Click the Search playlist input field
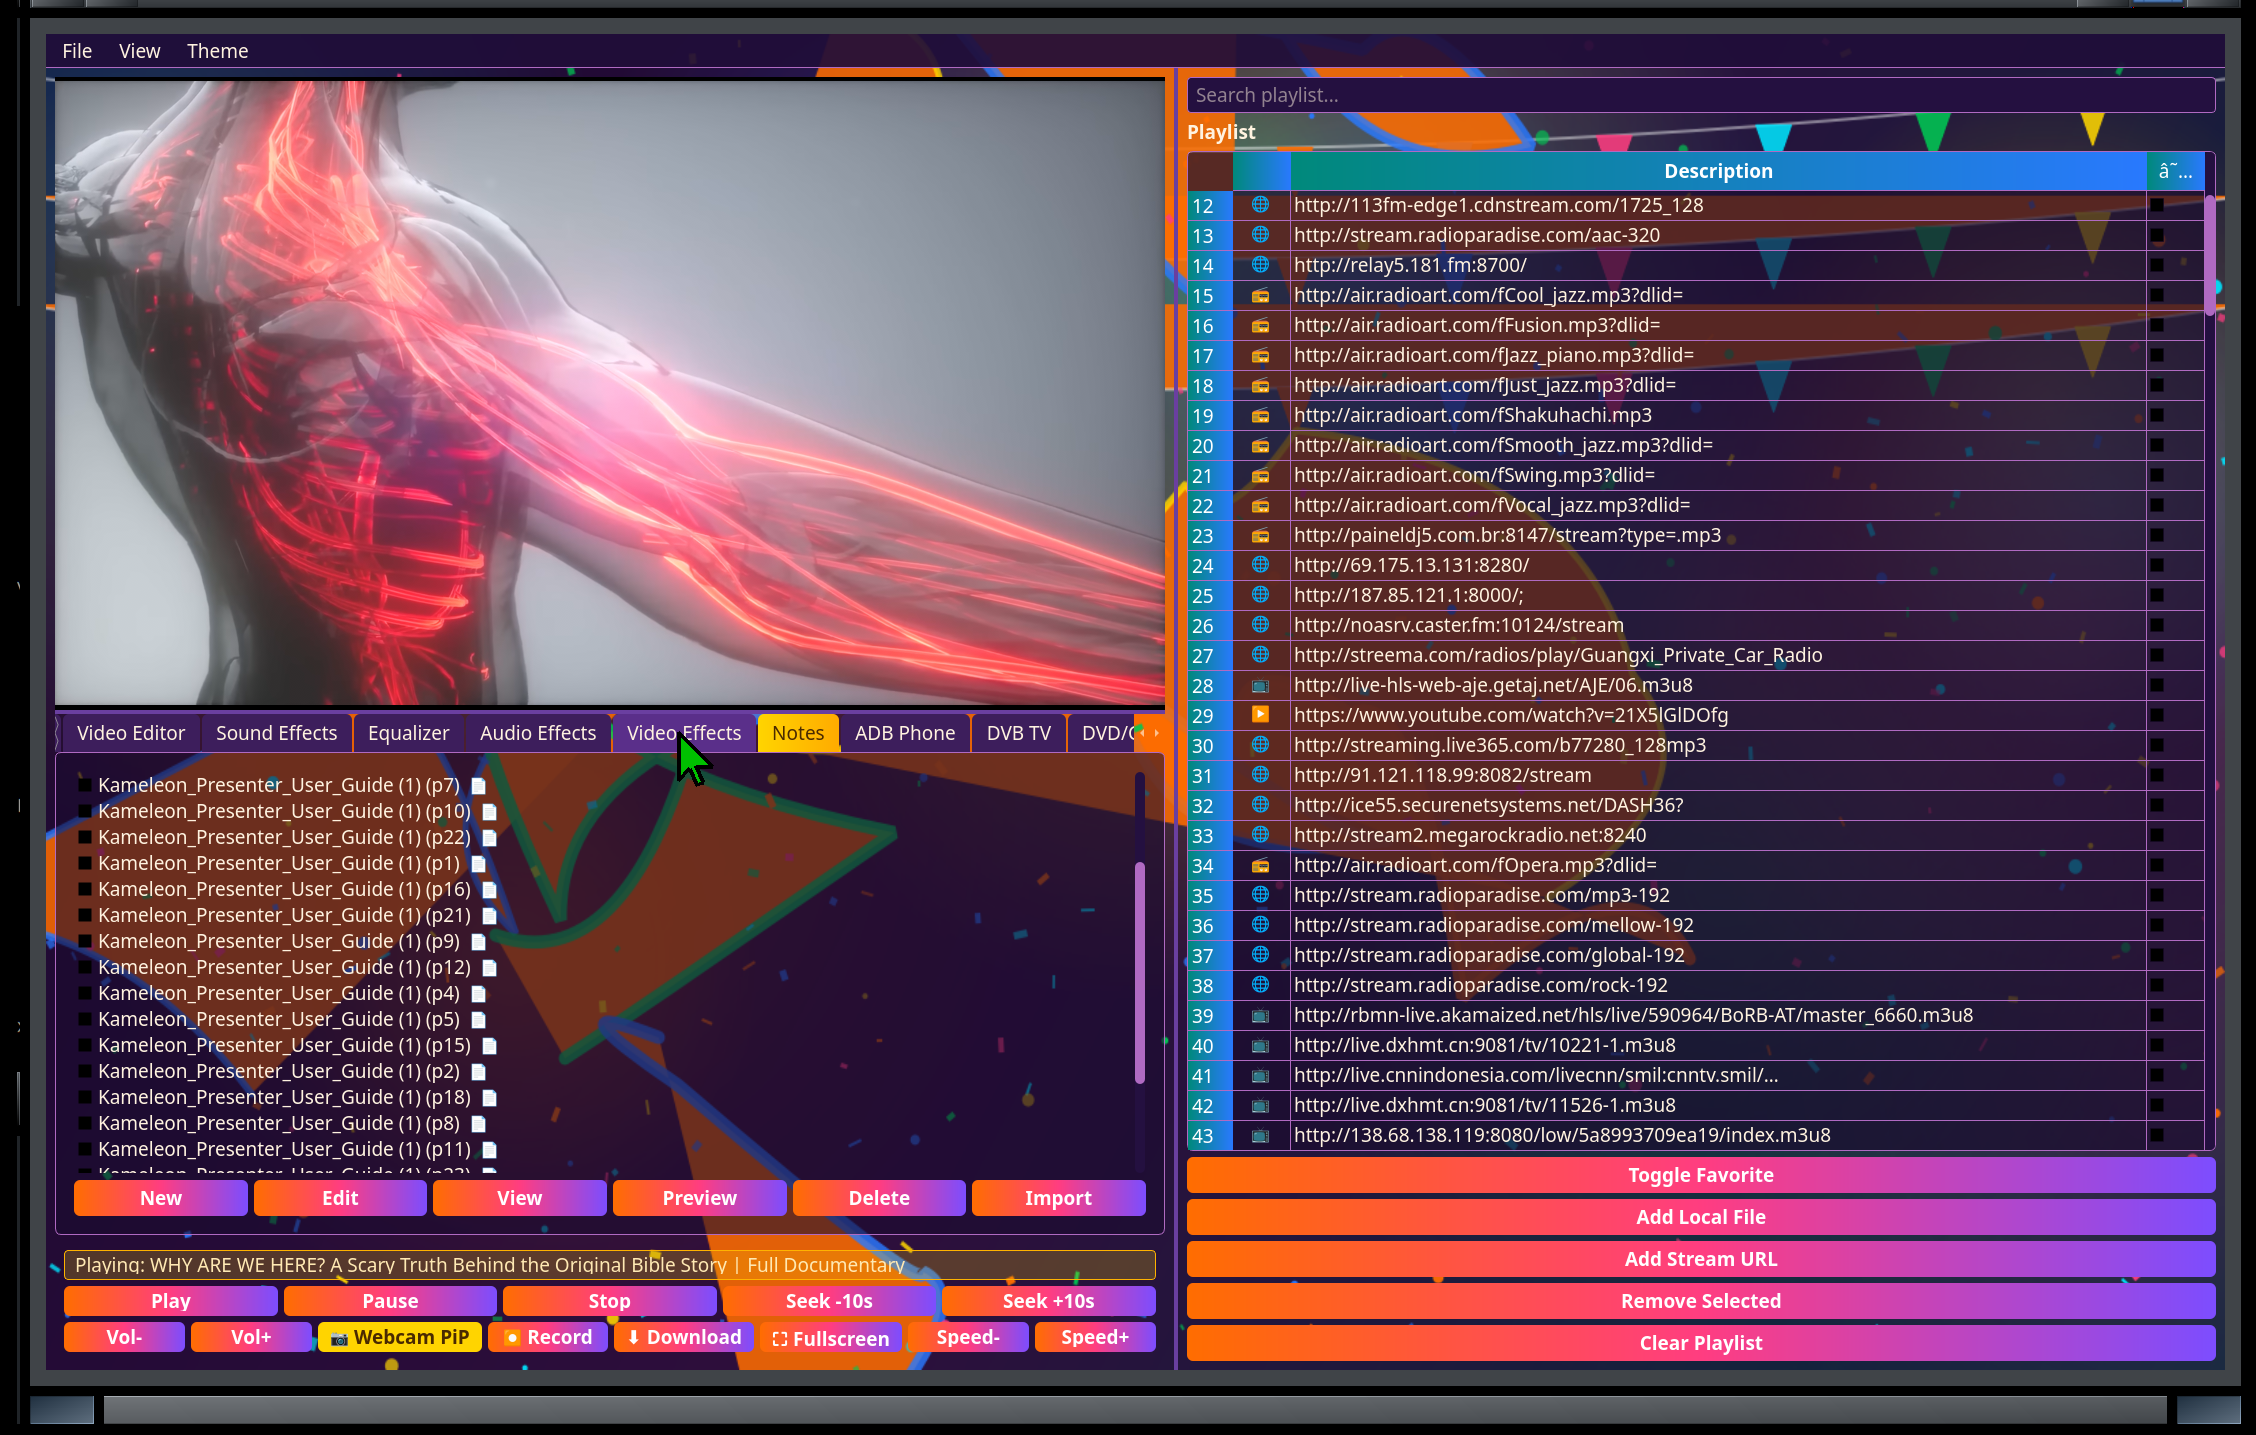 click(1700, 95)
